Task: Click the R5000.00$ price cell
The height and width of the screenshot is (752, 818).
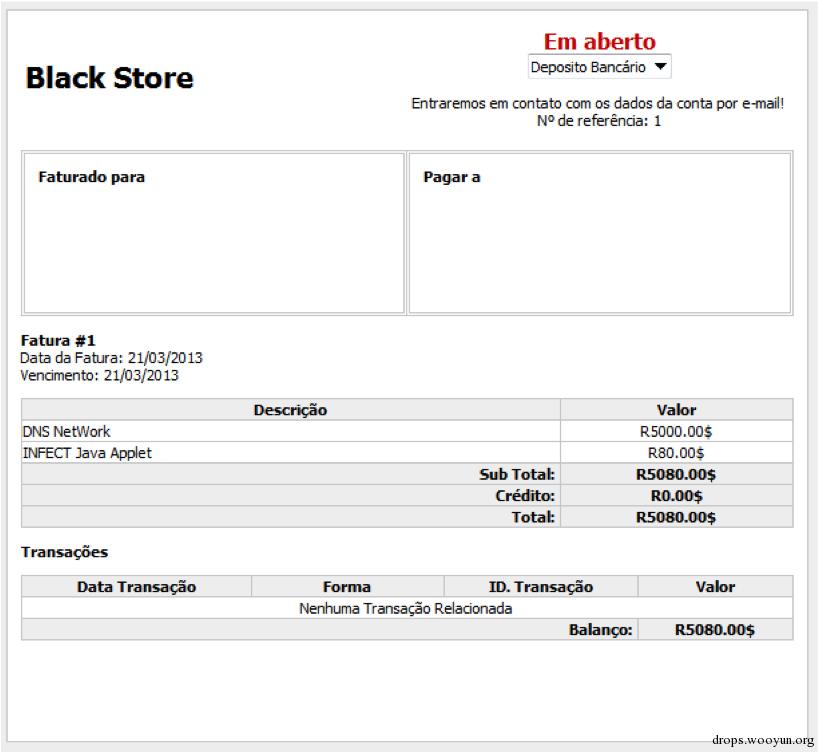Action: (x=676, y=432)
